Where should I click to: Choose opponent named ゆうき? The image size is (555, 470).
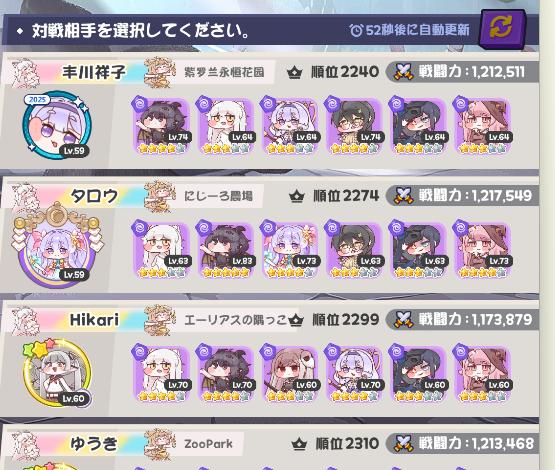[x=94, y=443]
